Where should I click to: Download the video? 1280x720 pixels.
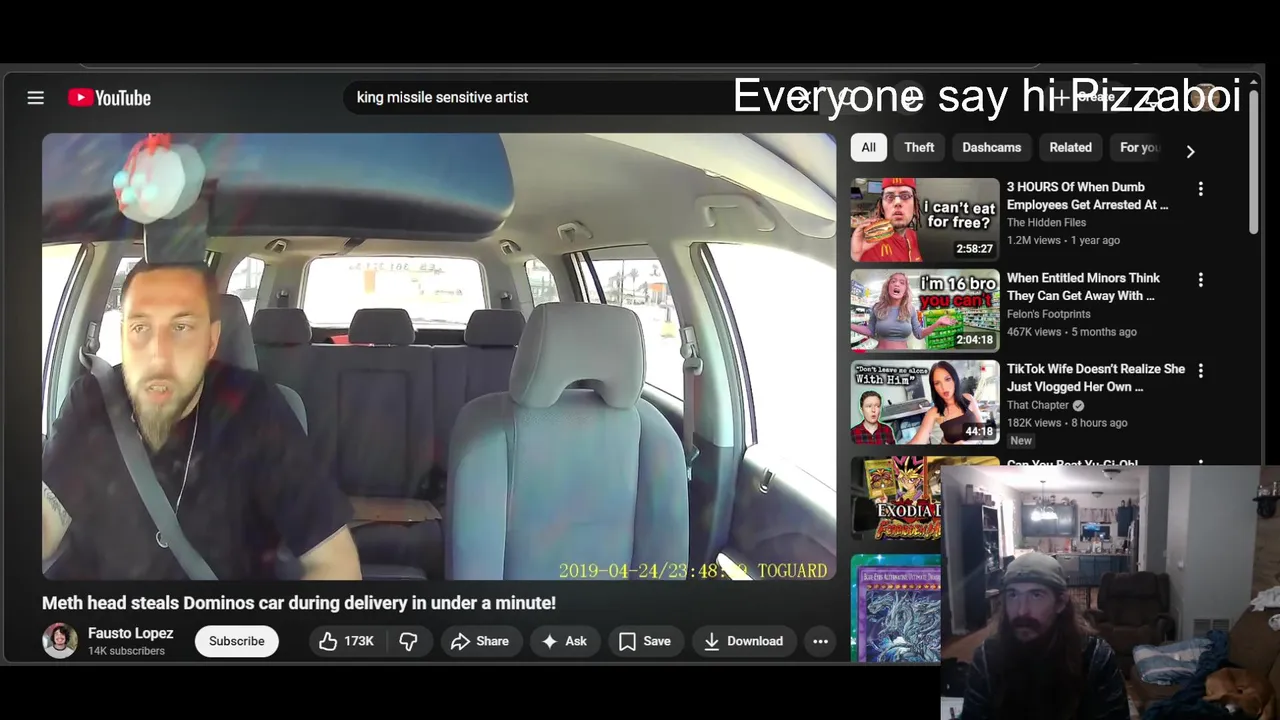coord(743,641)
